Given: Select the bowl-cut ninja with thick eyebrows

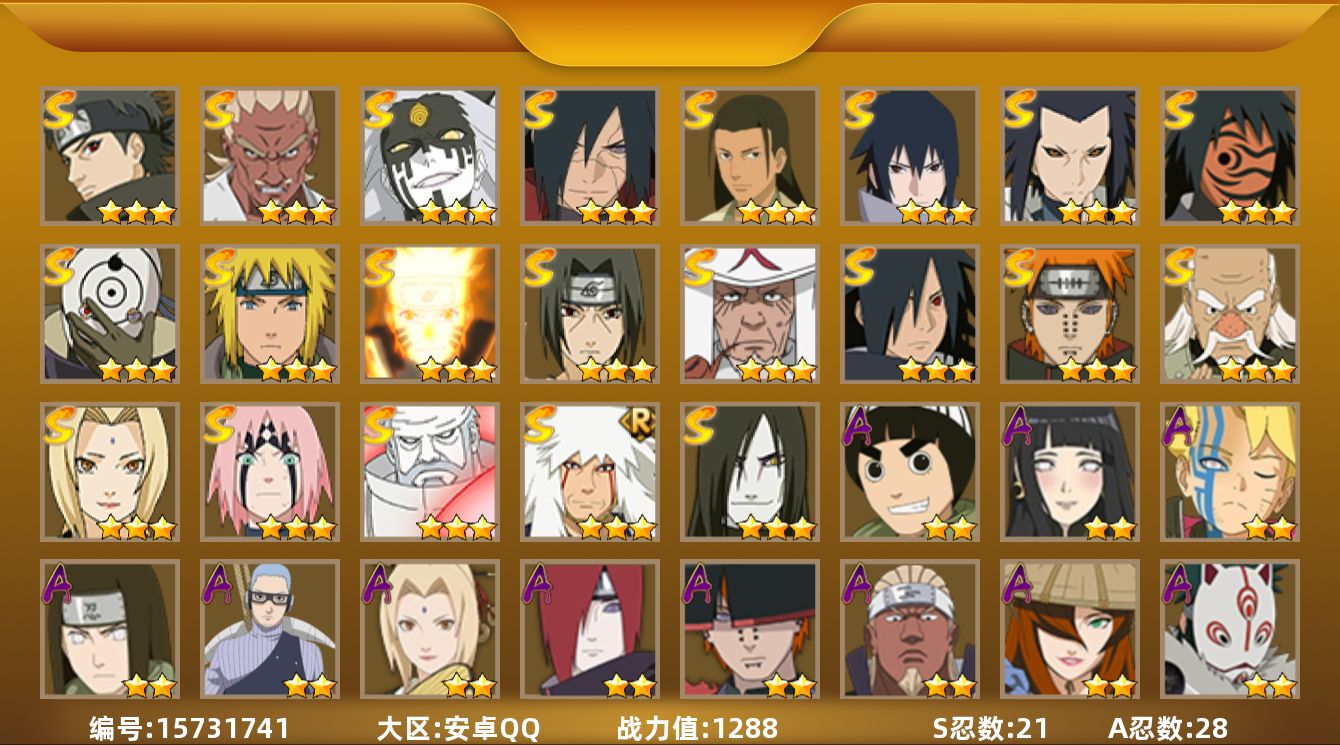Looking at the screenshot, I should [x=909, y=471].
